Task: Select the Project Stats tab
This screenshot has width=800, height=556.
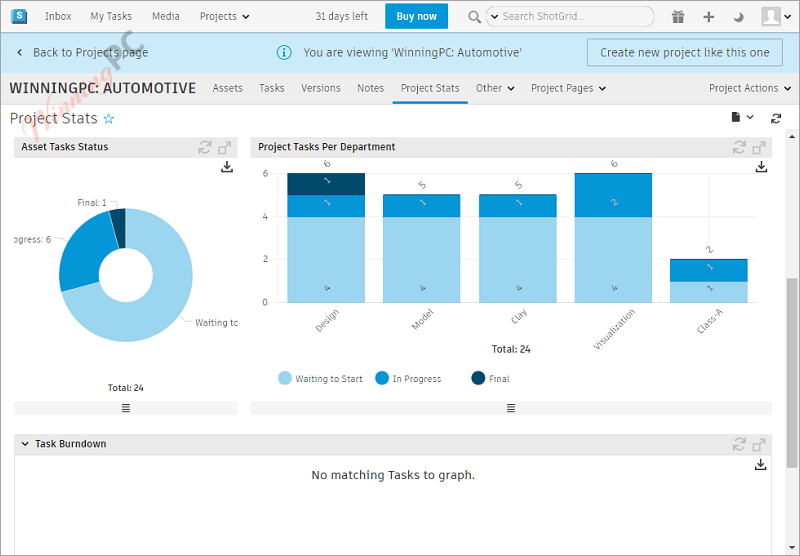Action: 430,88
